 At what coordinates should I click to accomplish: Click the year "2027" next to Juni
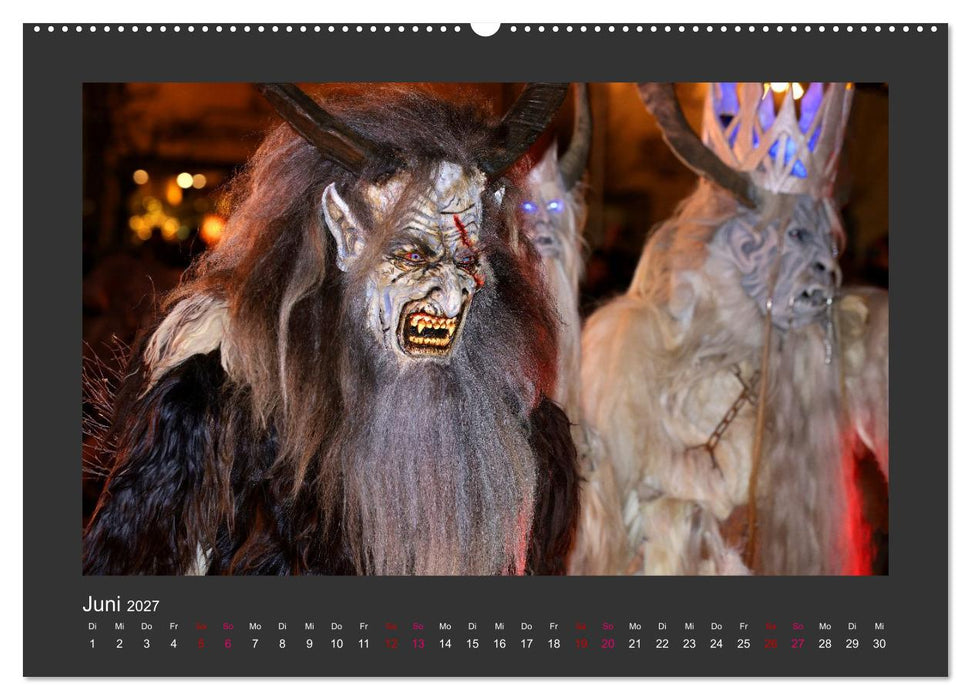click(x=143, y=606)
